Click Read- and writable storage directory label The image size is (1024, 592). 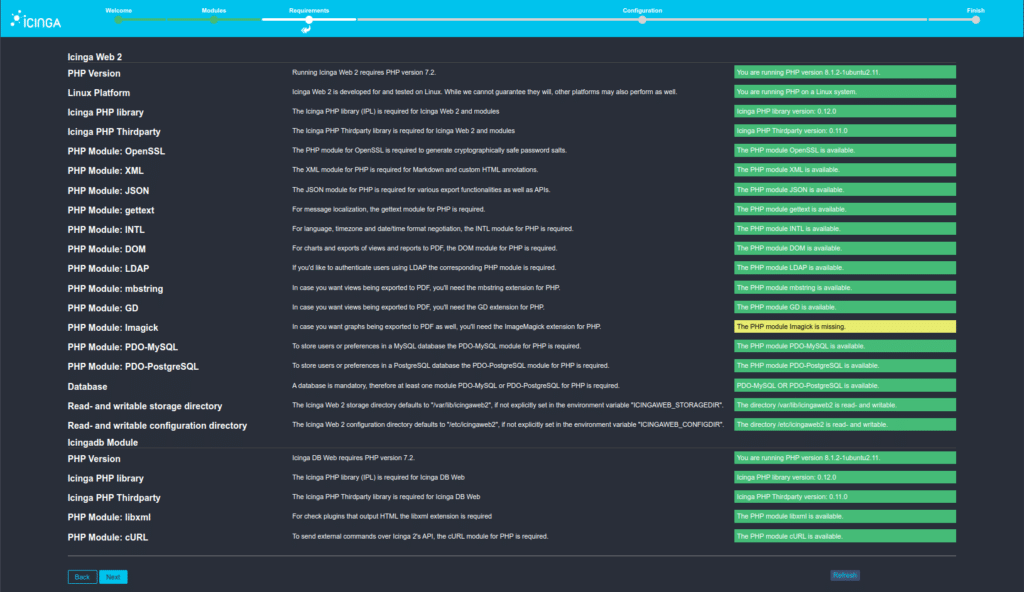(x=145, y=406)
